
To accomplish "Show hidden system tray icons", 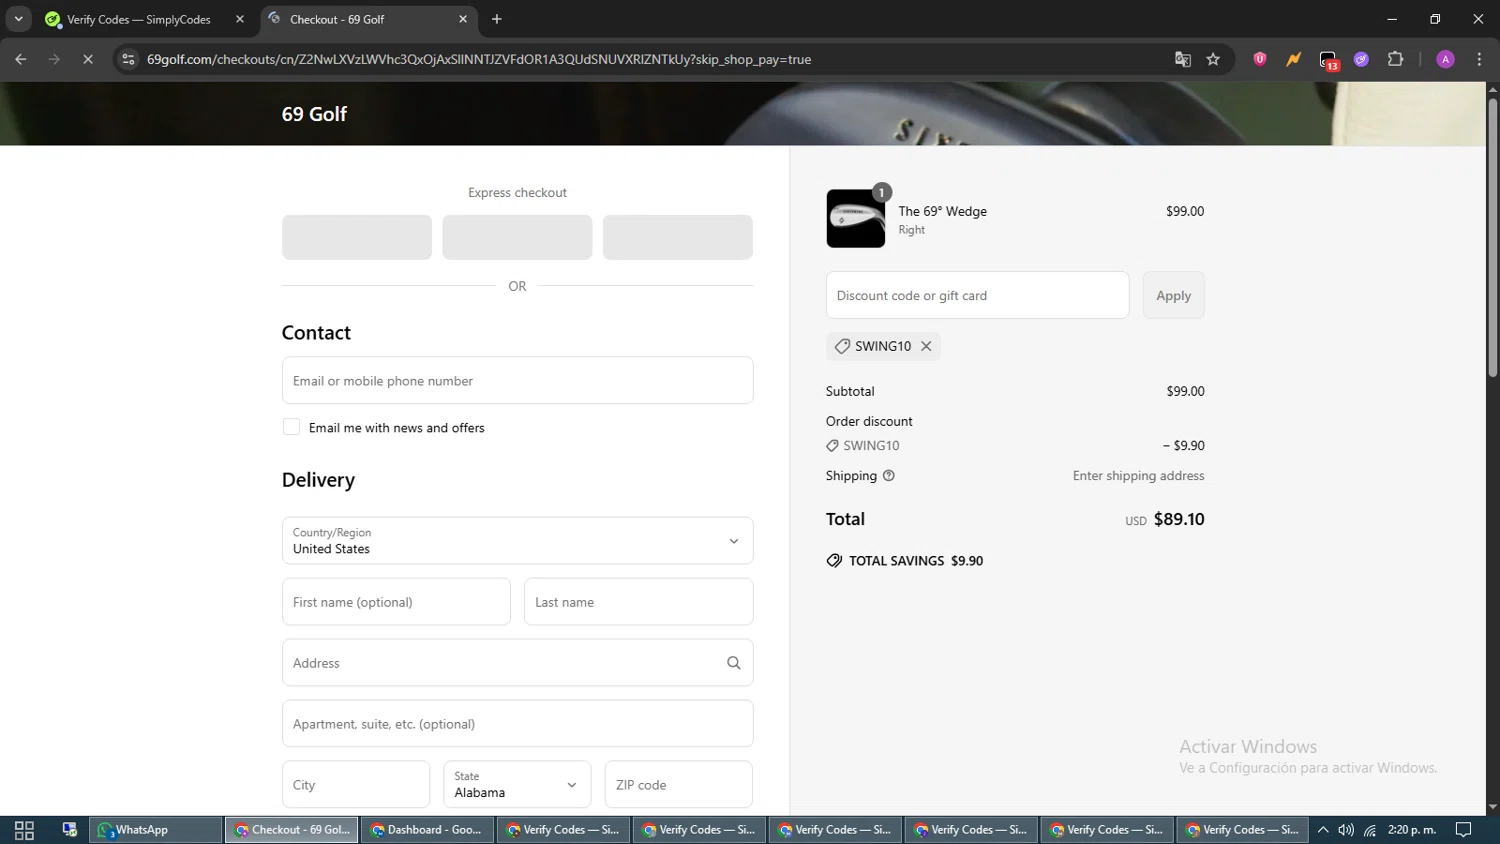I will [x=1323, y=830].
